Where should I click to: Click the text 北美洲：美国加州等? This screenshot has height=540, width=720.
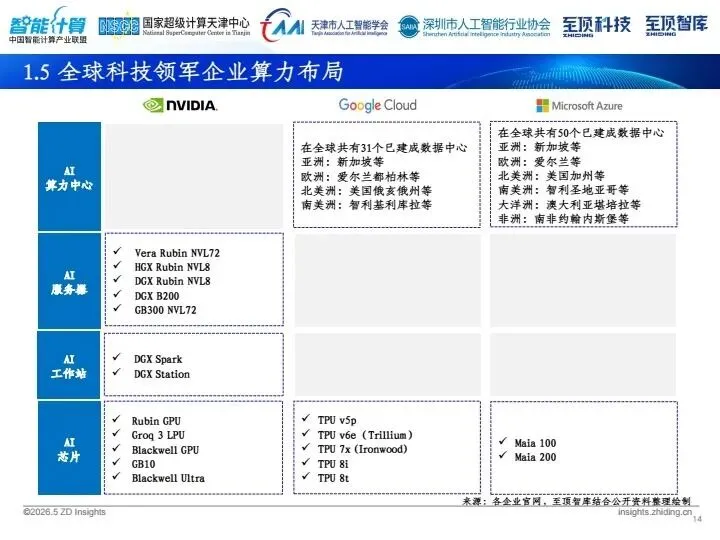click(551, 176)
